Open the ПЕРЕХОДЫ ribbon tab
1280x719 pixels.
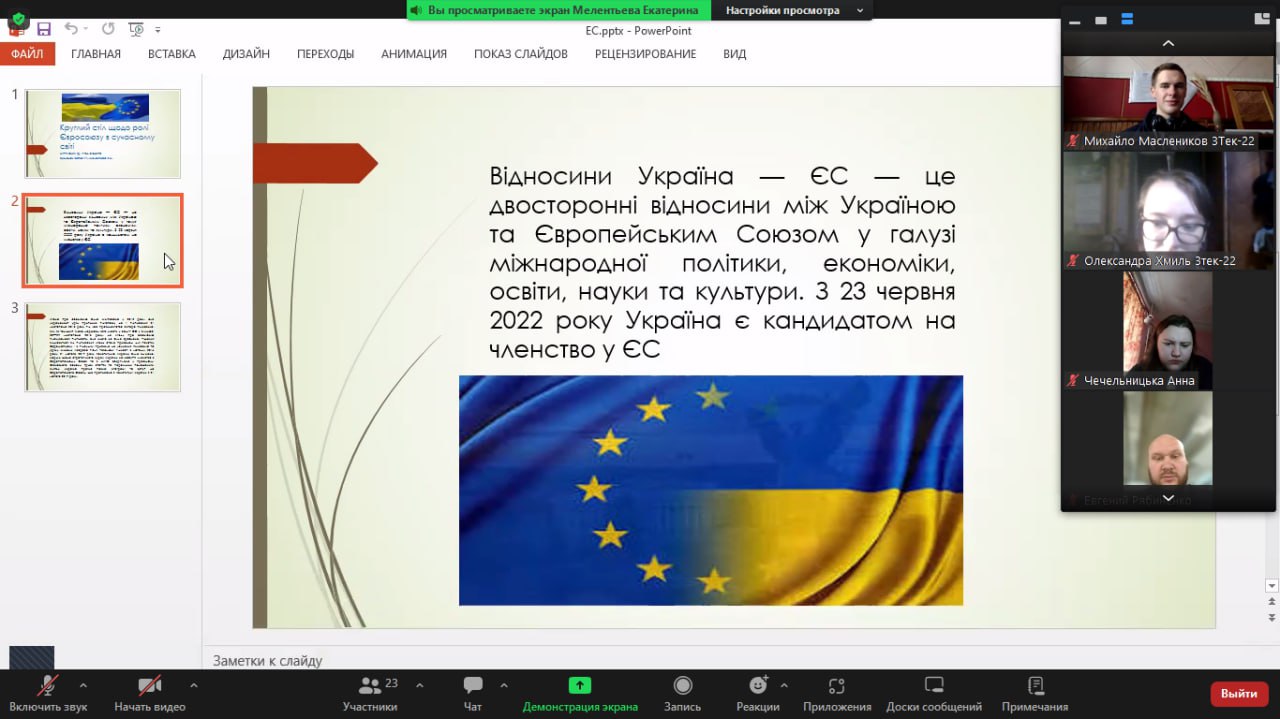click(325, 54)
